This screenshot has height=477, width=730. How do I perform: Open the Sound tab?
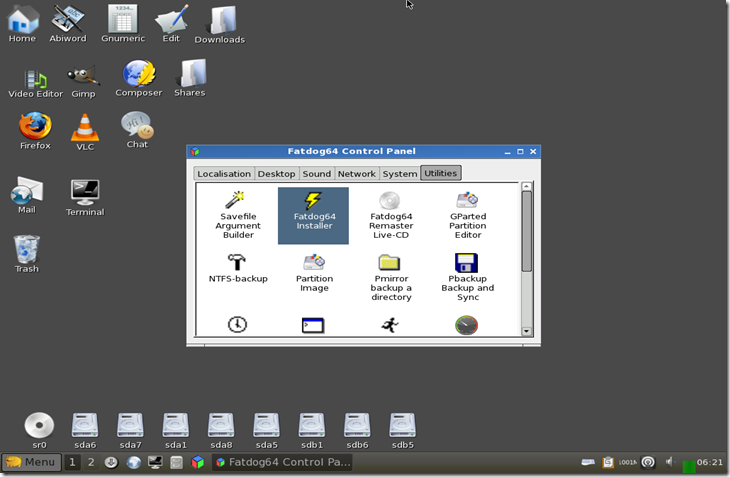tap(316, 174)
